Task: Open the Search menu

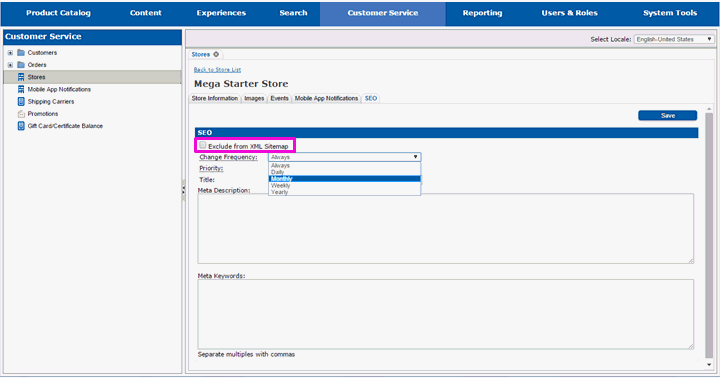Action: (293, 13)
